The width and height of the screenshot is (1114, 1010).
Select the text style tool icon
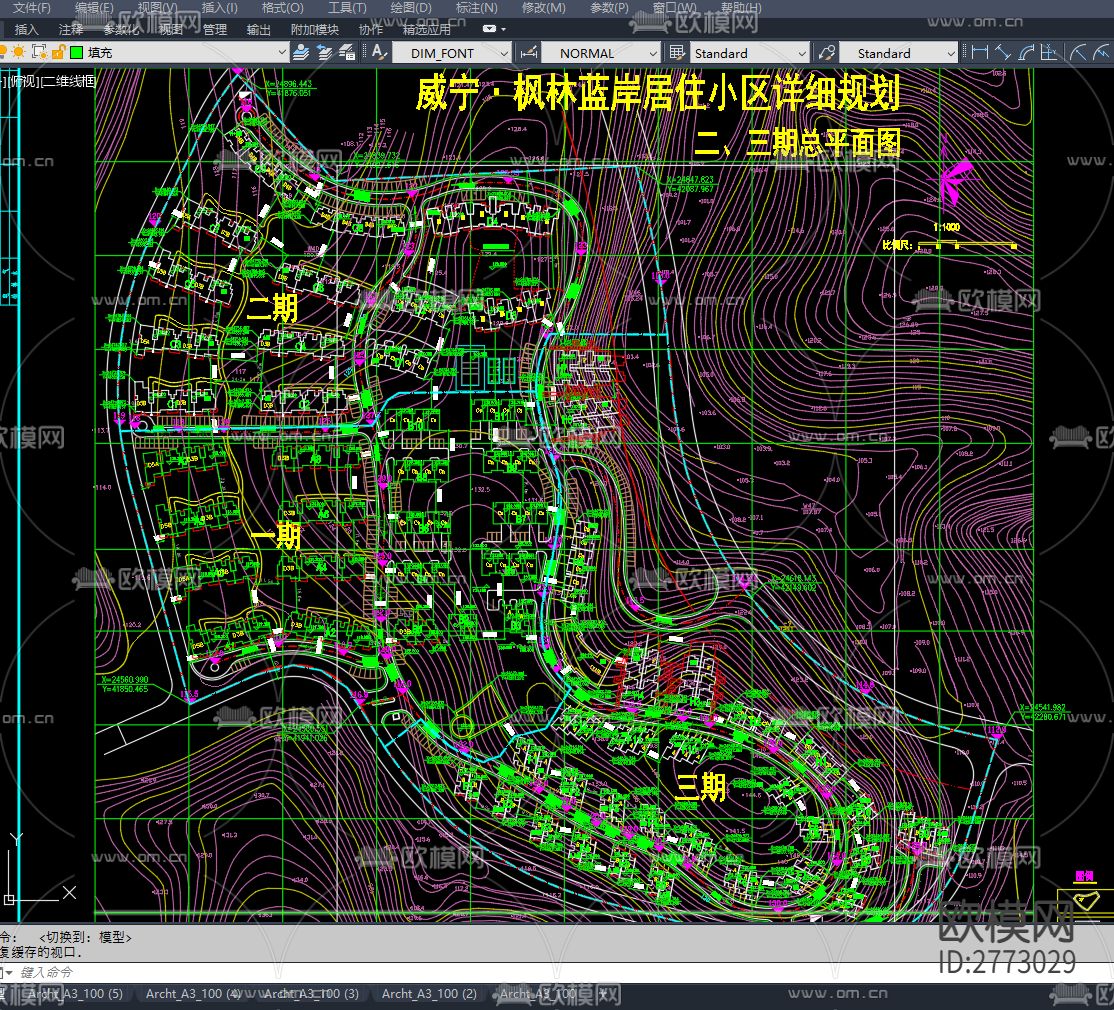377,52
